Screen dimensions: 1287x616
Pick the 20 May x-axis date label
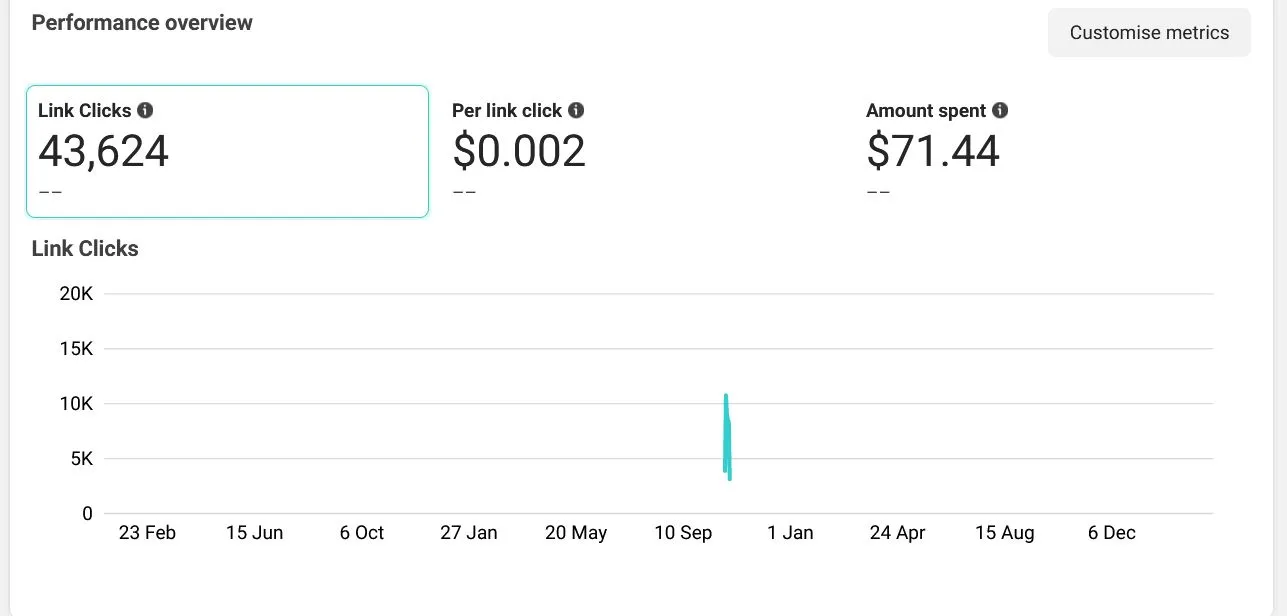point(576,533)
